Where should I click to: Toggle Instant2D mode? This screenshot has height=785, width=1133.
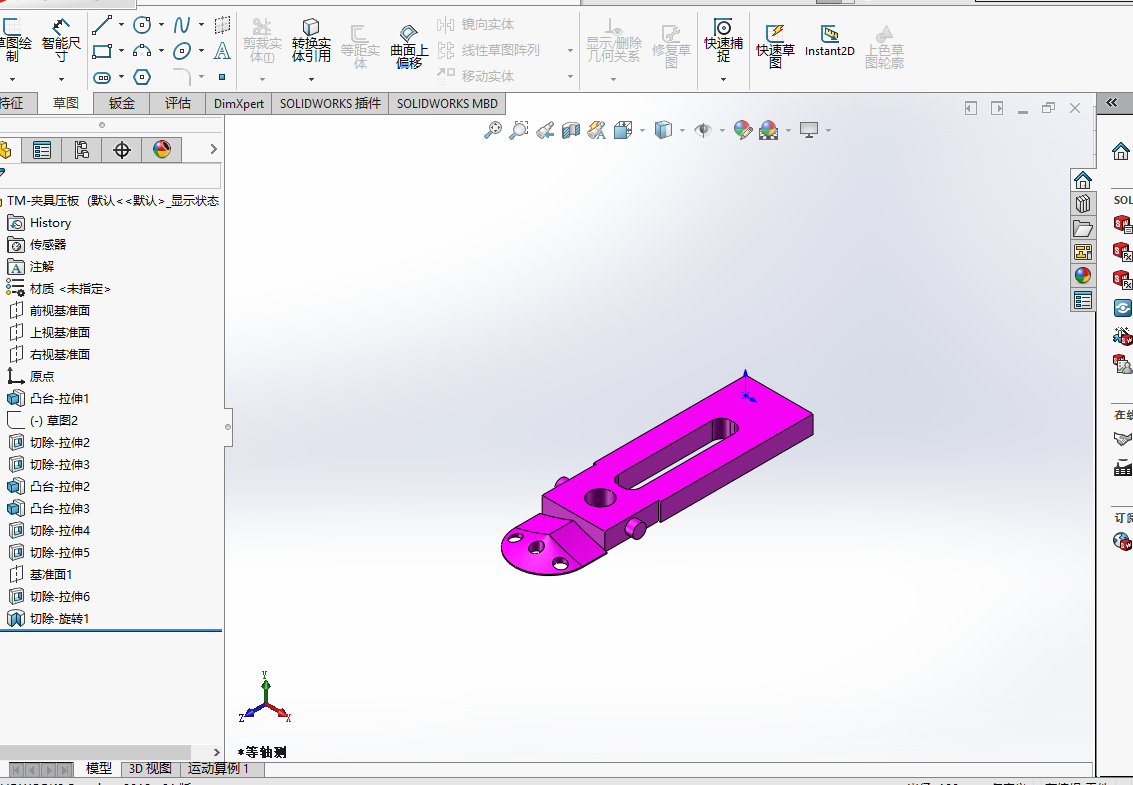coord(830,40)
